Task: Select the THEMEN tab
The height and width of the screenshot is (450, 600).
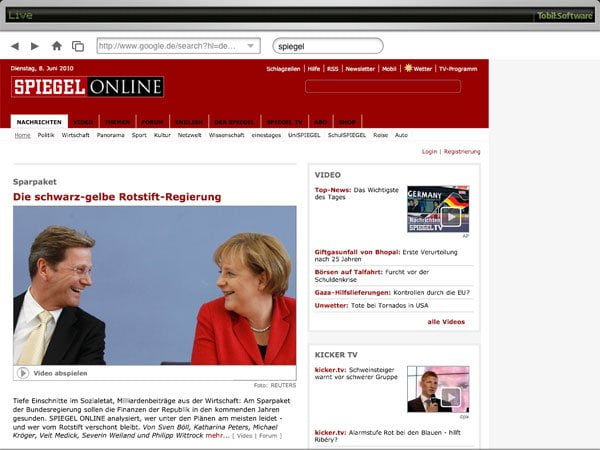Action: pos(117,122)
